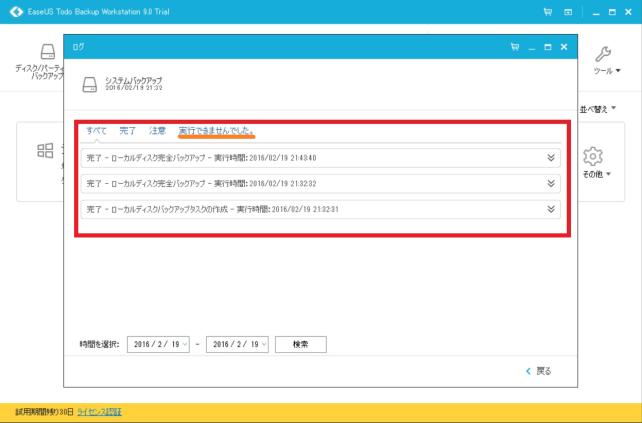Switch to the 完了 tab
The image size is (642, 423).
[x=127, y=131]
